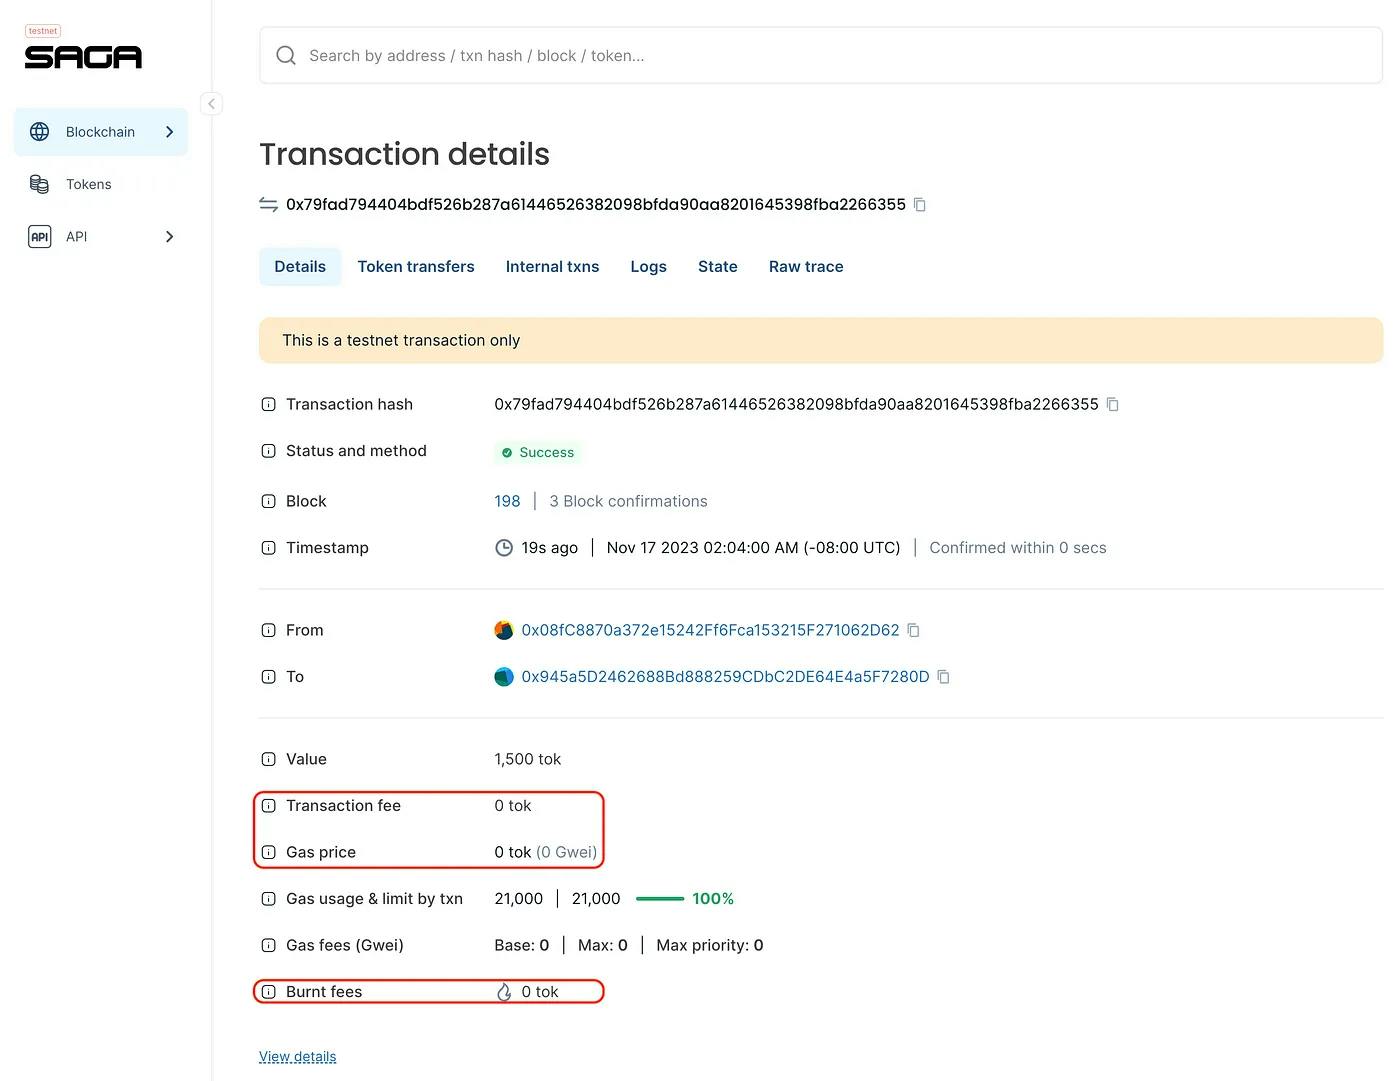
Task: Click the Status and method info icon
Action: (x=268, y=451)
